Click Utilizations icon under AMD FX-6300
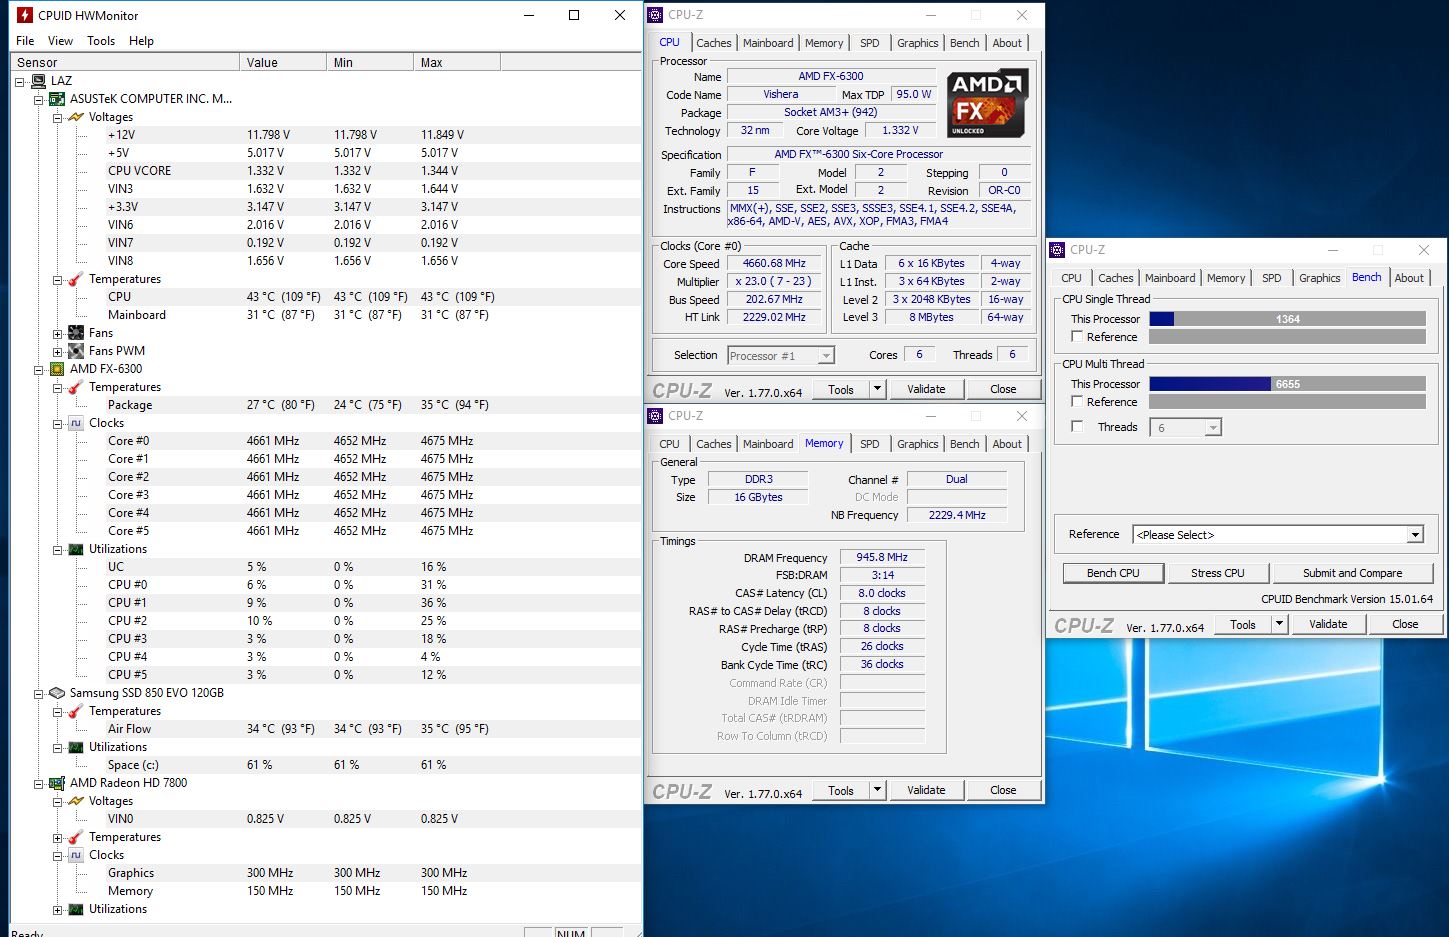The width and height of the screenshot is (1449, 937). pyautogui.click(x=76, y=549)
